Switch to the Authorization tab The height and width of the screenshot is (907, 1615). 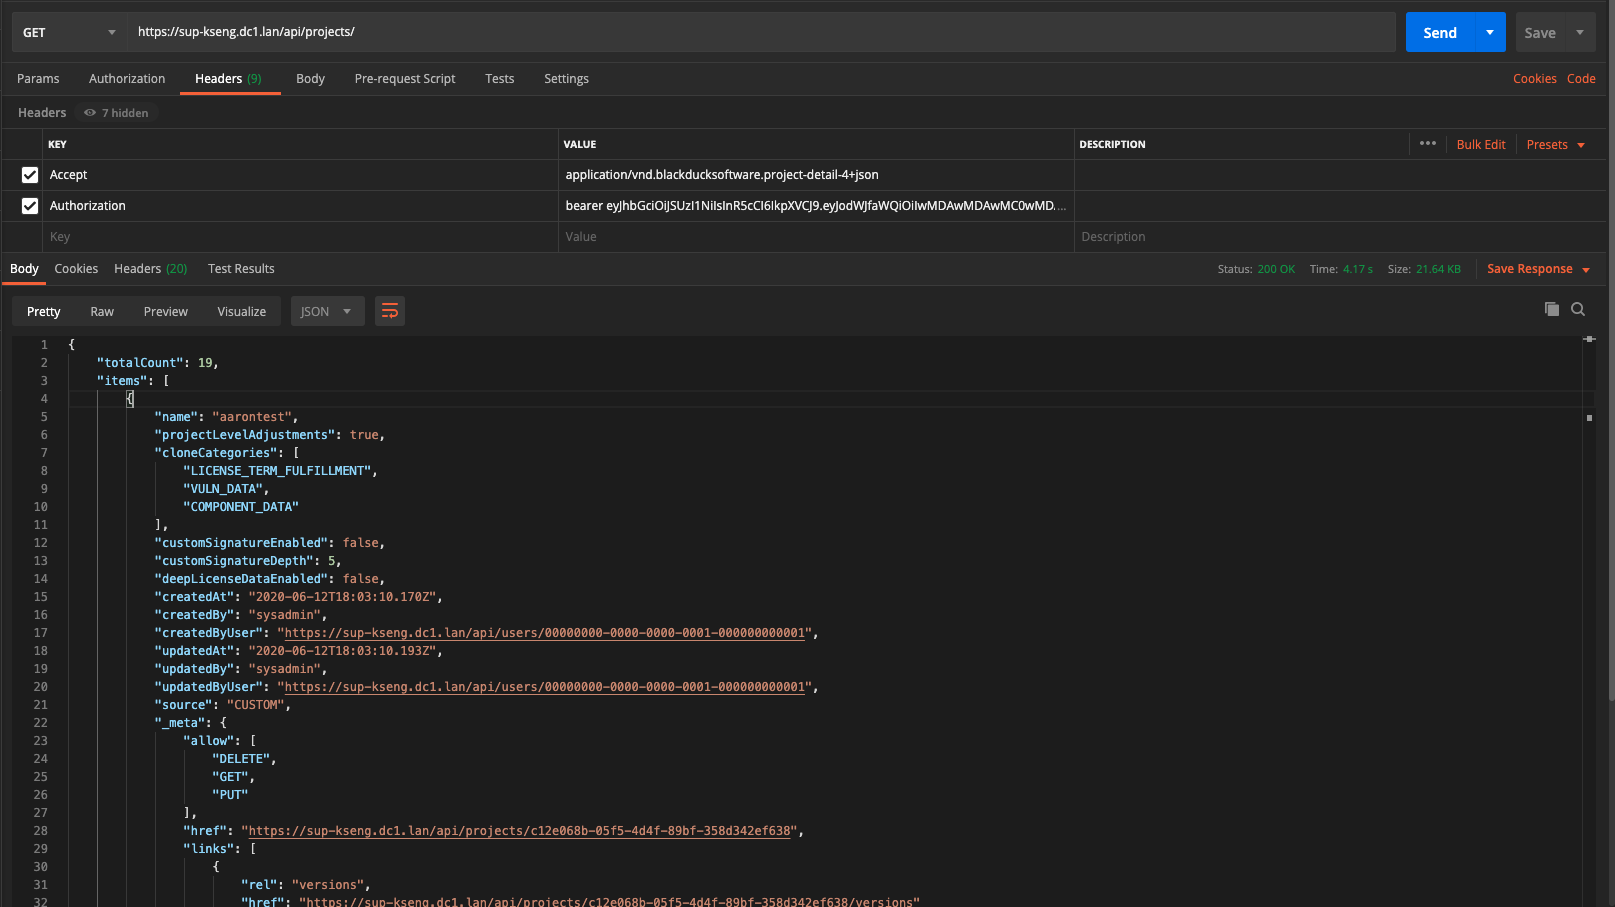127,79
